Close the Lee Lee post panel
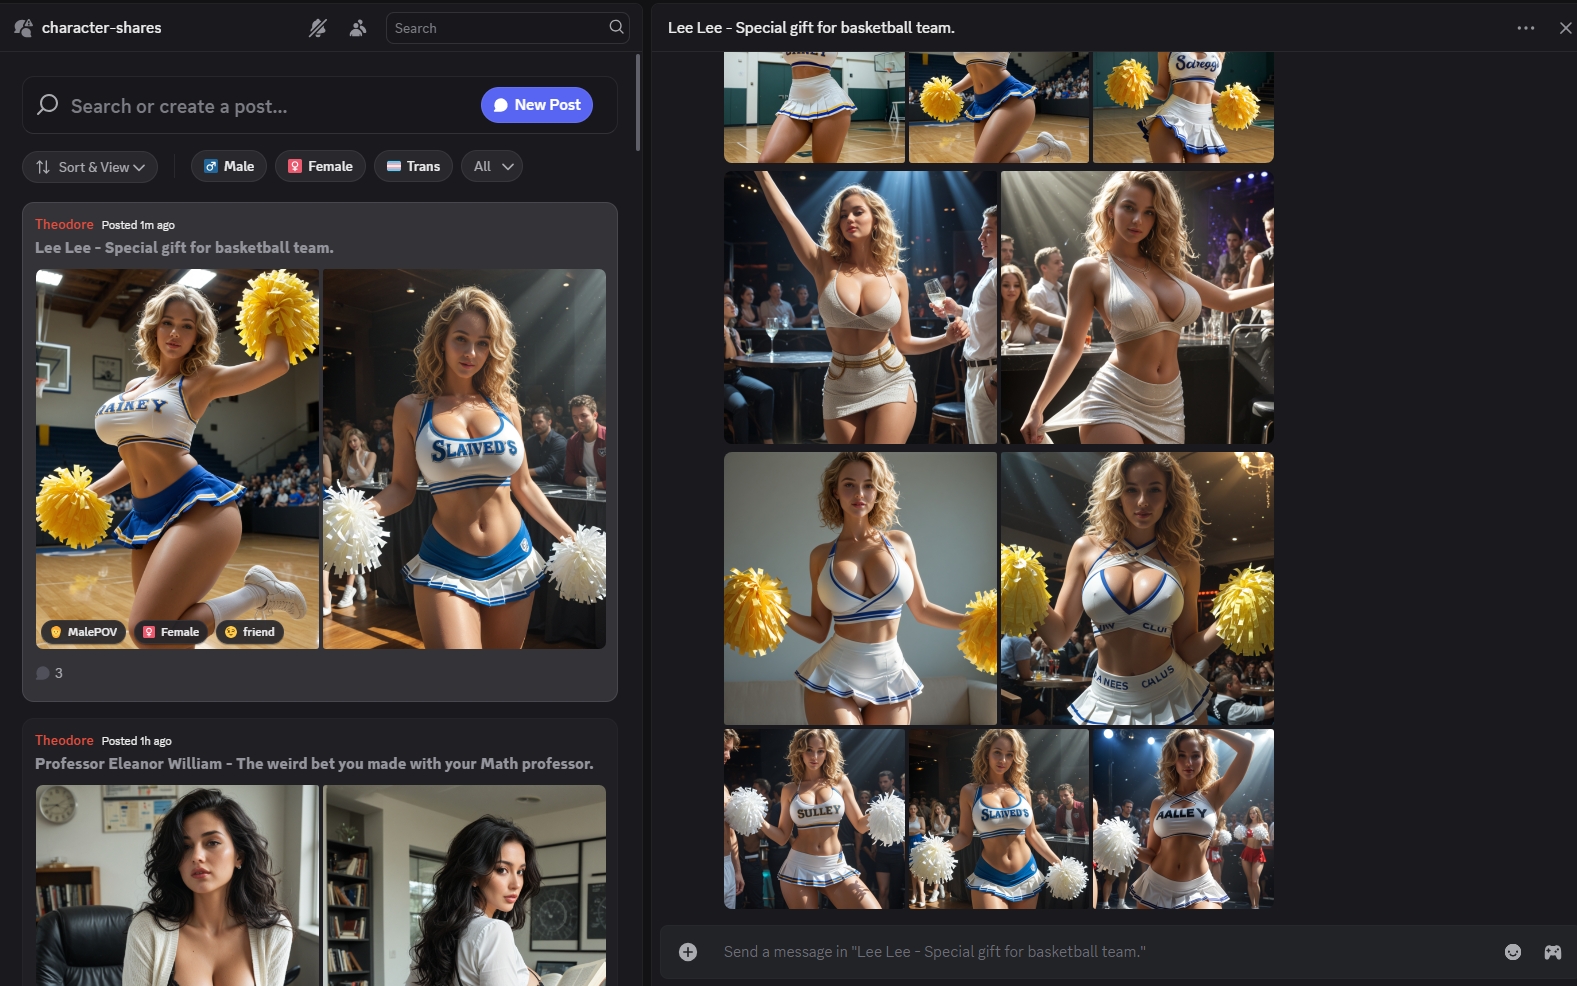1577x986 pixels. pyautogui.click(x=1565, y=28)
